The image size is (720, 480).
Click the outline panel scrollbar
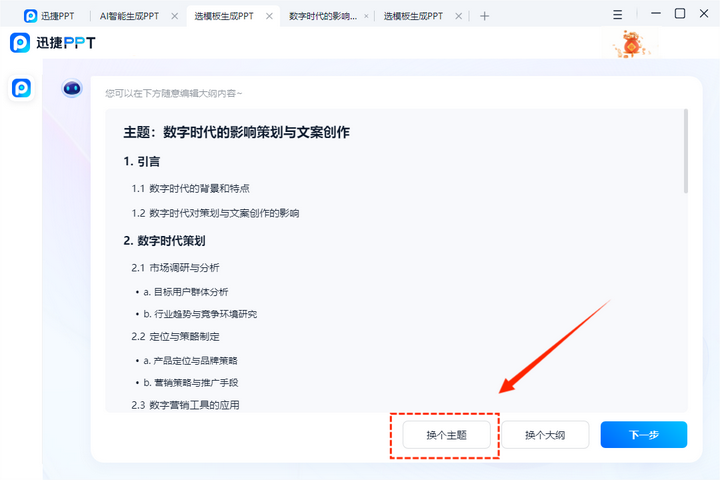click(x=686, y=151)
